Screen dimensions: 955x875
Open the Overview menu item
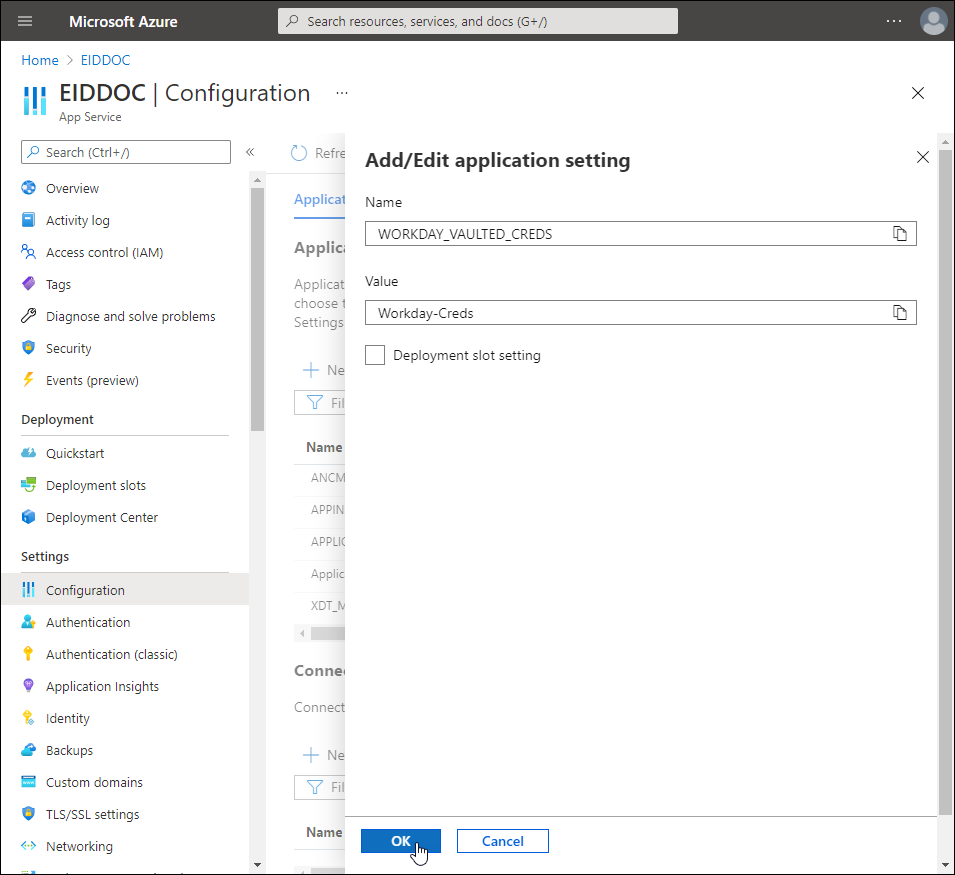(72, 188)
